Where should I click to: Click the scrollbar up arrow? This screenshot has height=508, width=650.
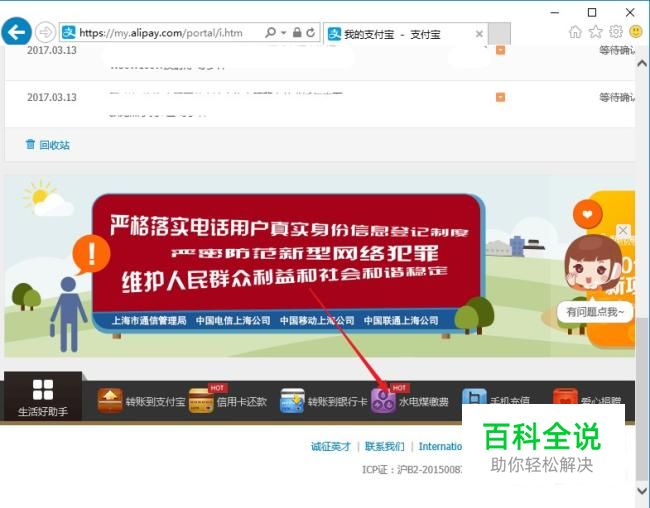click(642, 63)
